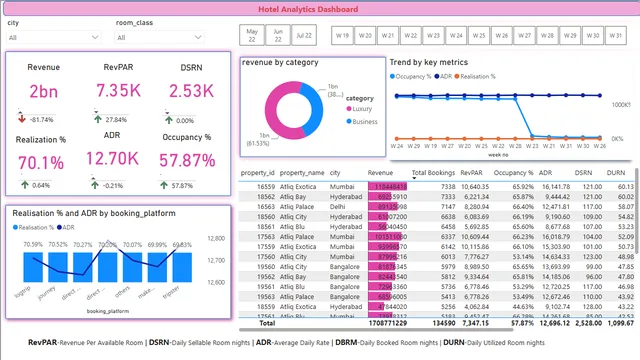The height and width of the screenshot is (360, 640).
Task: Open the city filter dropdown
Action: click(53, 38)
